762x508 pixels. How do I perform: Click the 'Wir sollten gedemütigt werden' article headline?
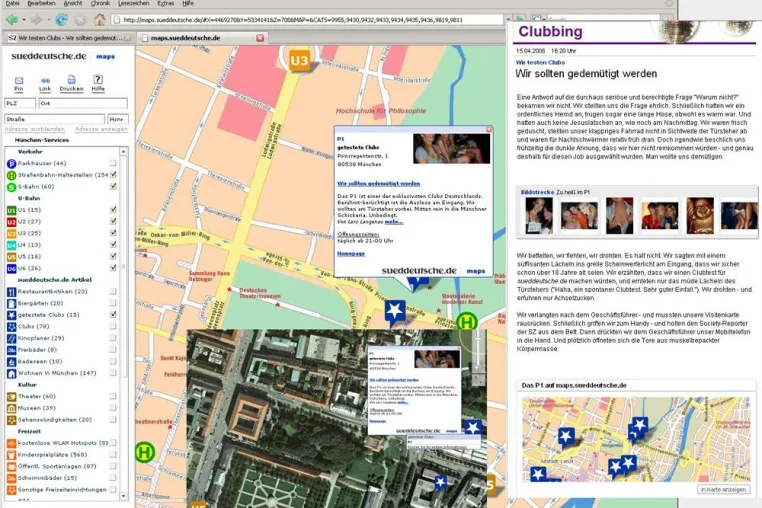click(x=586, y=74)
